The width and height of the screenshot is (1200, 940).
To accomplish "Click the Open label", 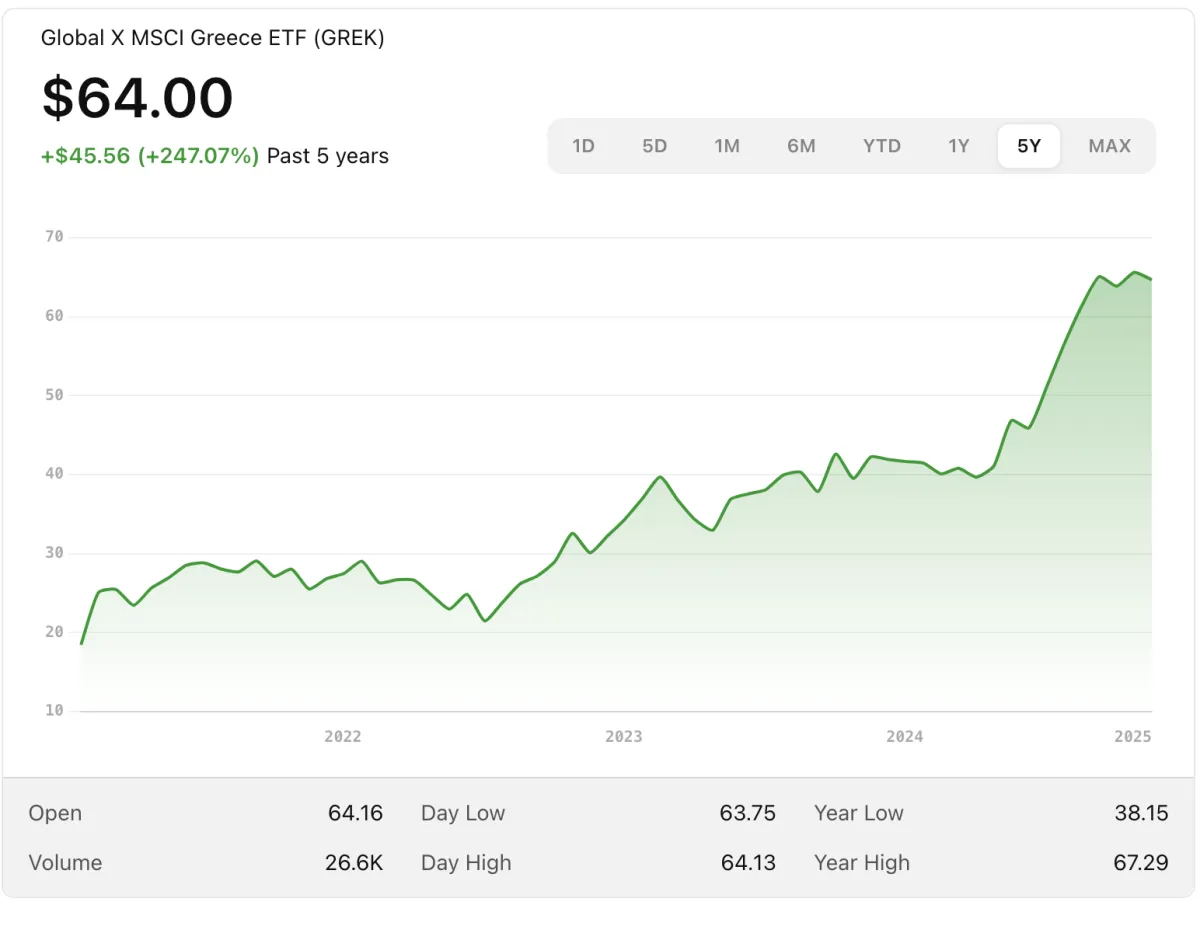I will (x=55, y=813).
